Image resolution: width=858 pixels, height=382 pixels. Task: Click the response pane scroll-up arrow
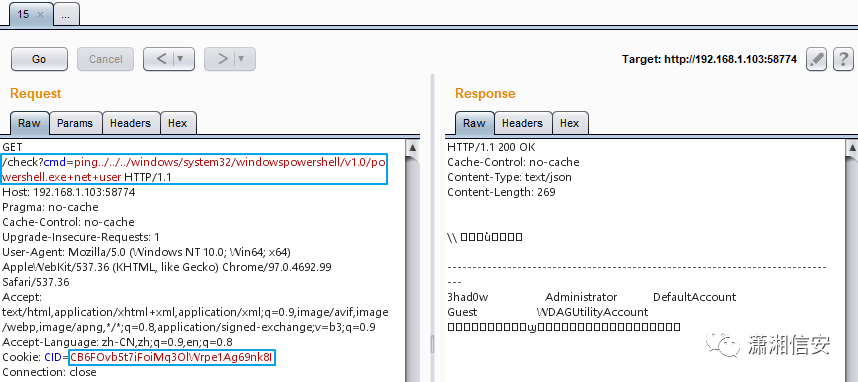(x=851, y=148)
